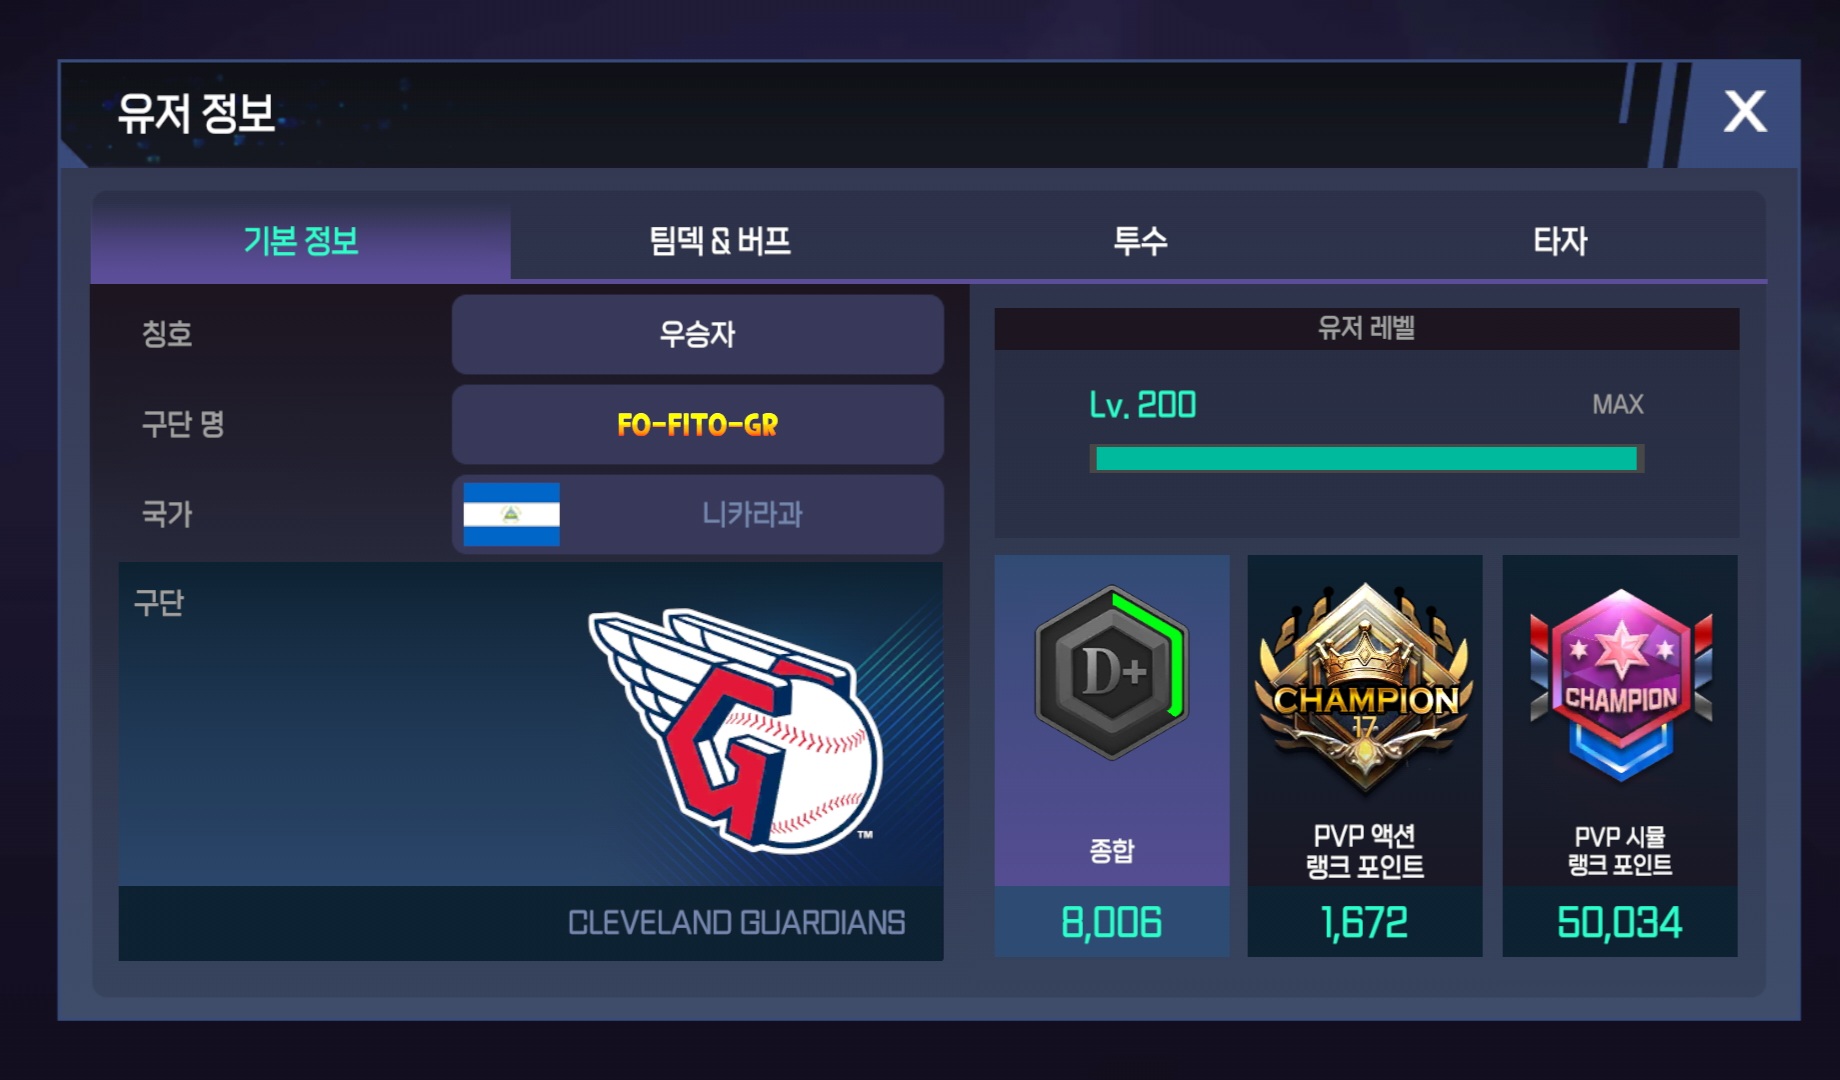Click the Lv. 200 level text
The height and width of the screenshot is (1080, 1840).
pyautogui.click(x=1142, y=405)
